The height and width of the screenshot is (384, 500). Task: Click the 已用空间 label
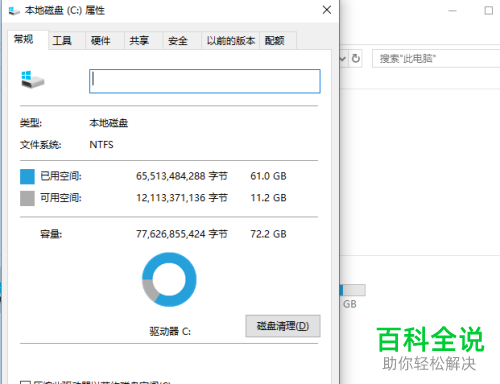point(61,176)
